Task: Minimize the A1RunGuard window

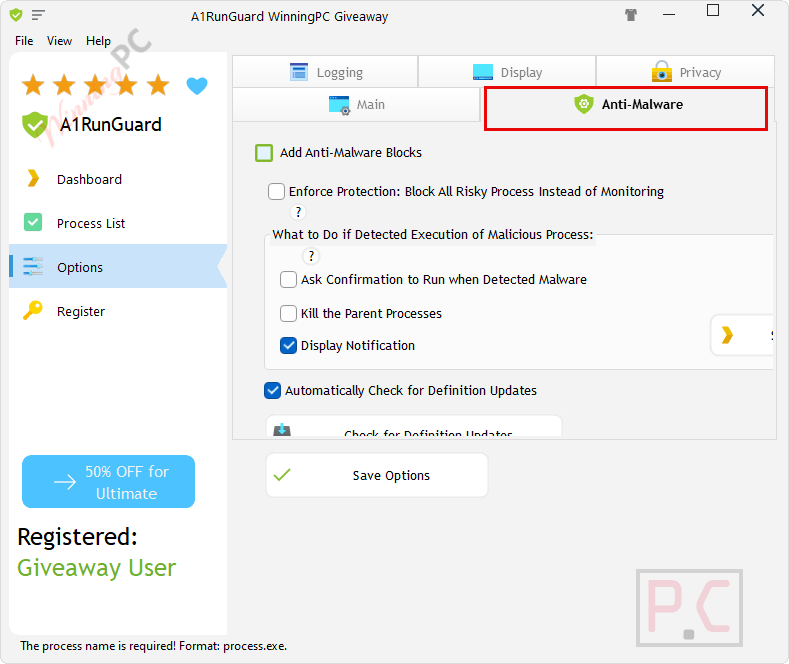Action: point(669,14)
